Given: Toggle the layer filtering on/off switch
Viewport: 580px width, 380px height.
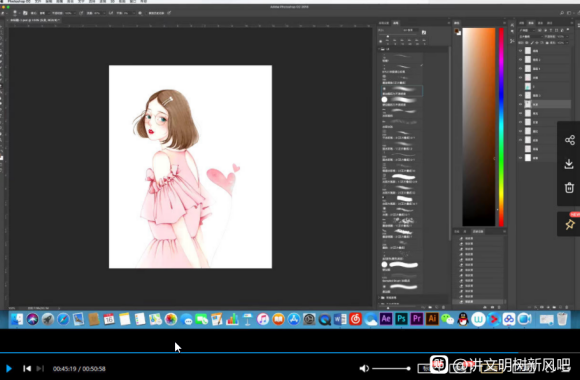Looking at the screenshot, I should 568,30.
